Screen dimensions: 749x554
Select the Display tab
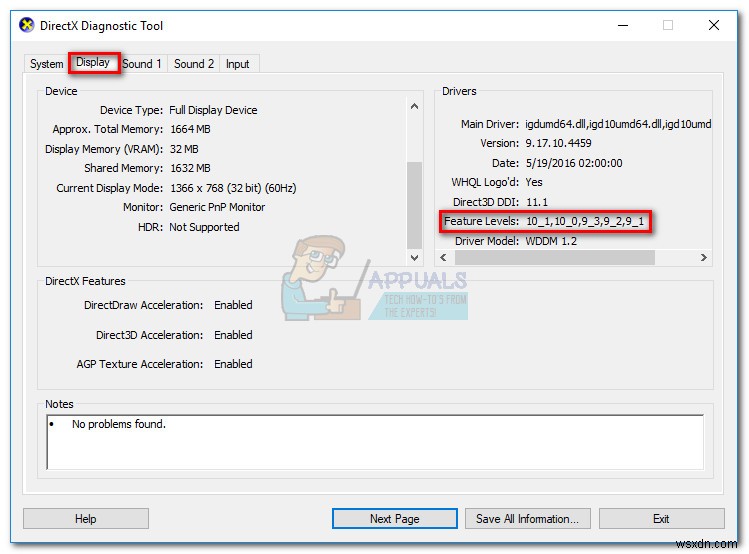point(93,63)
